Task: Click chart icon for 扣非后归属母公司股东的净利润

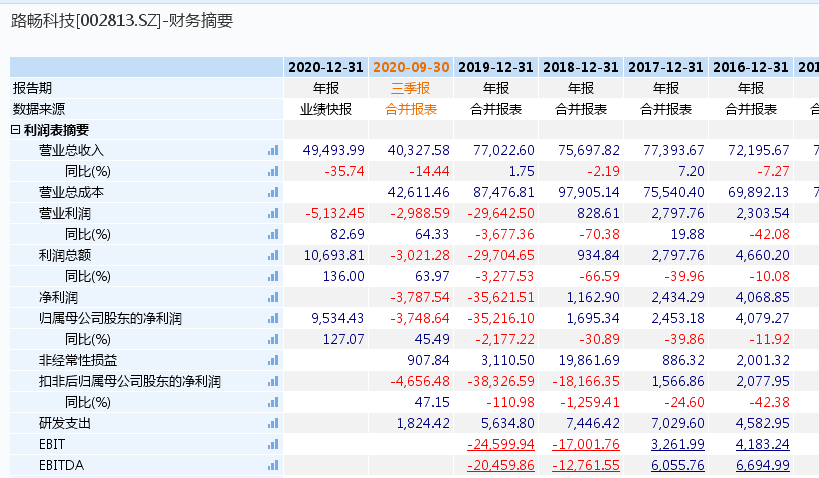Action: click(x=273, y=381)
